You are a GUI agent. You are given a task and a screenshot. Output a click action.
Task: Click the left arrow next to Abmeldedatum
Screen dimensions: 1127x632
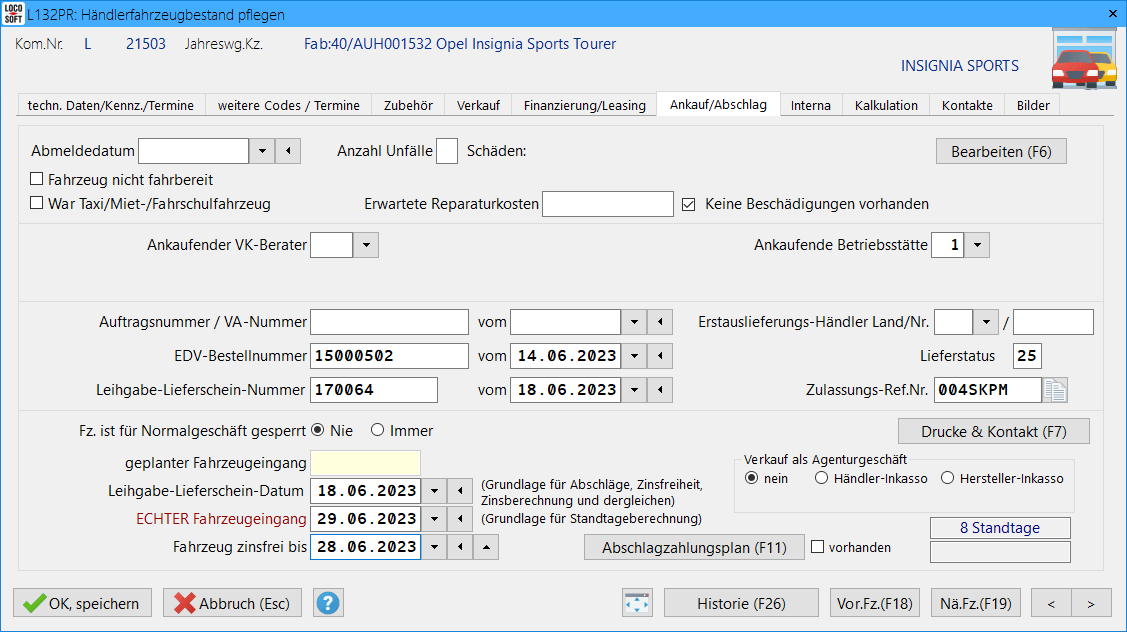pos(288,151)
